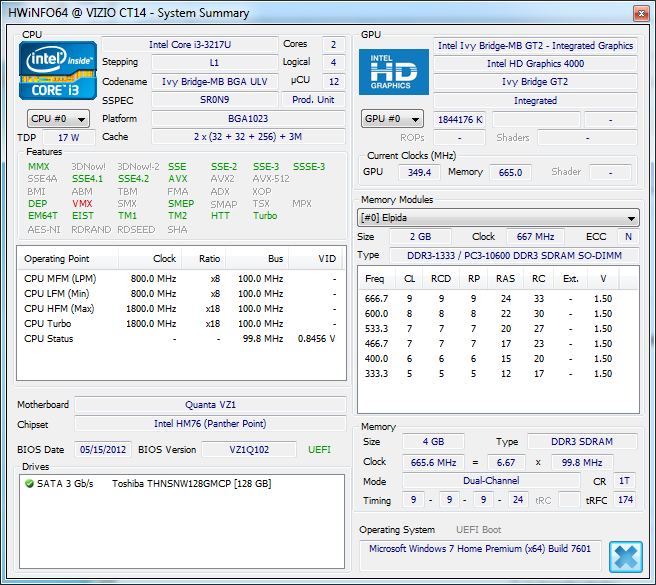The height and width of the screenshot is (585, 656).
Task: Click the tRFC 174 value field
Action: (x=625, y=500)
